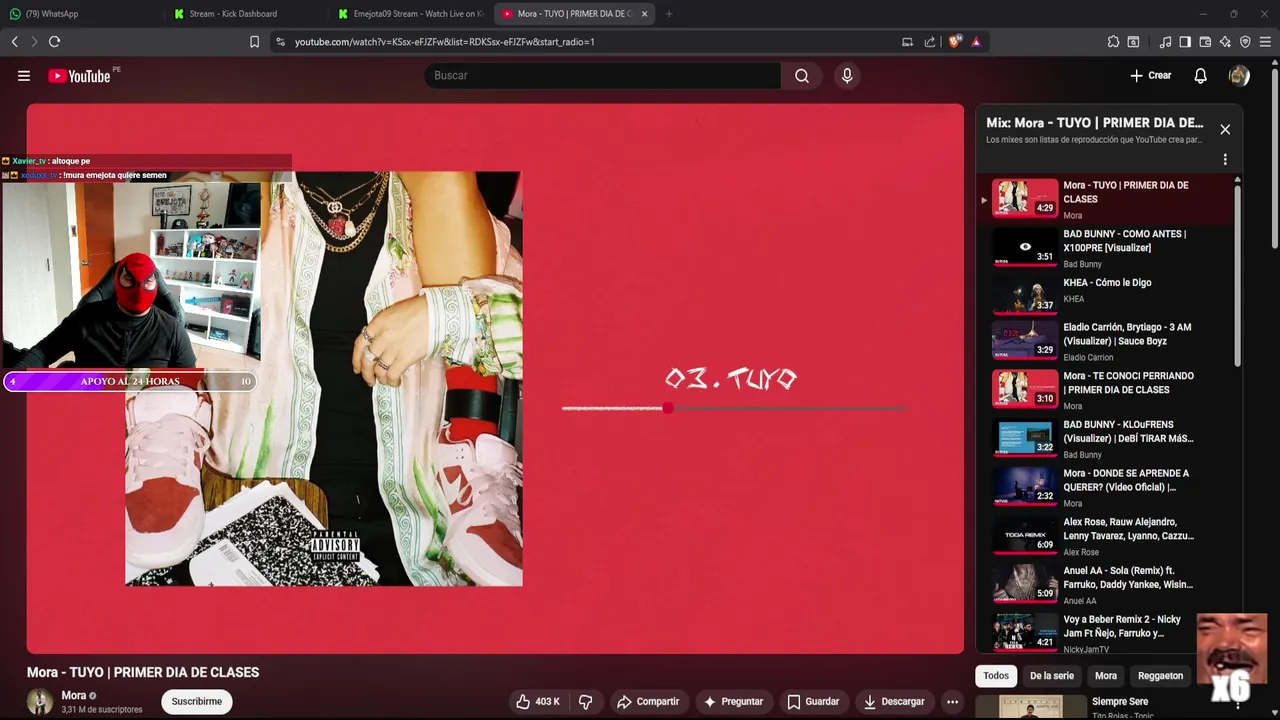Play Alex Rose, Rauw Alejandro track
The height and width of the screenshot is (720, 1280).
(1106, 536)
